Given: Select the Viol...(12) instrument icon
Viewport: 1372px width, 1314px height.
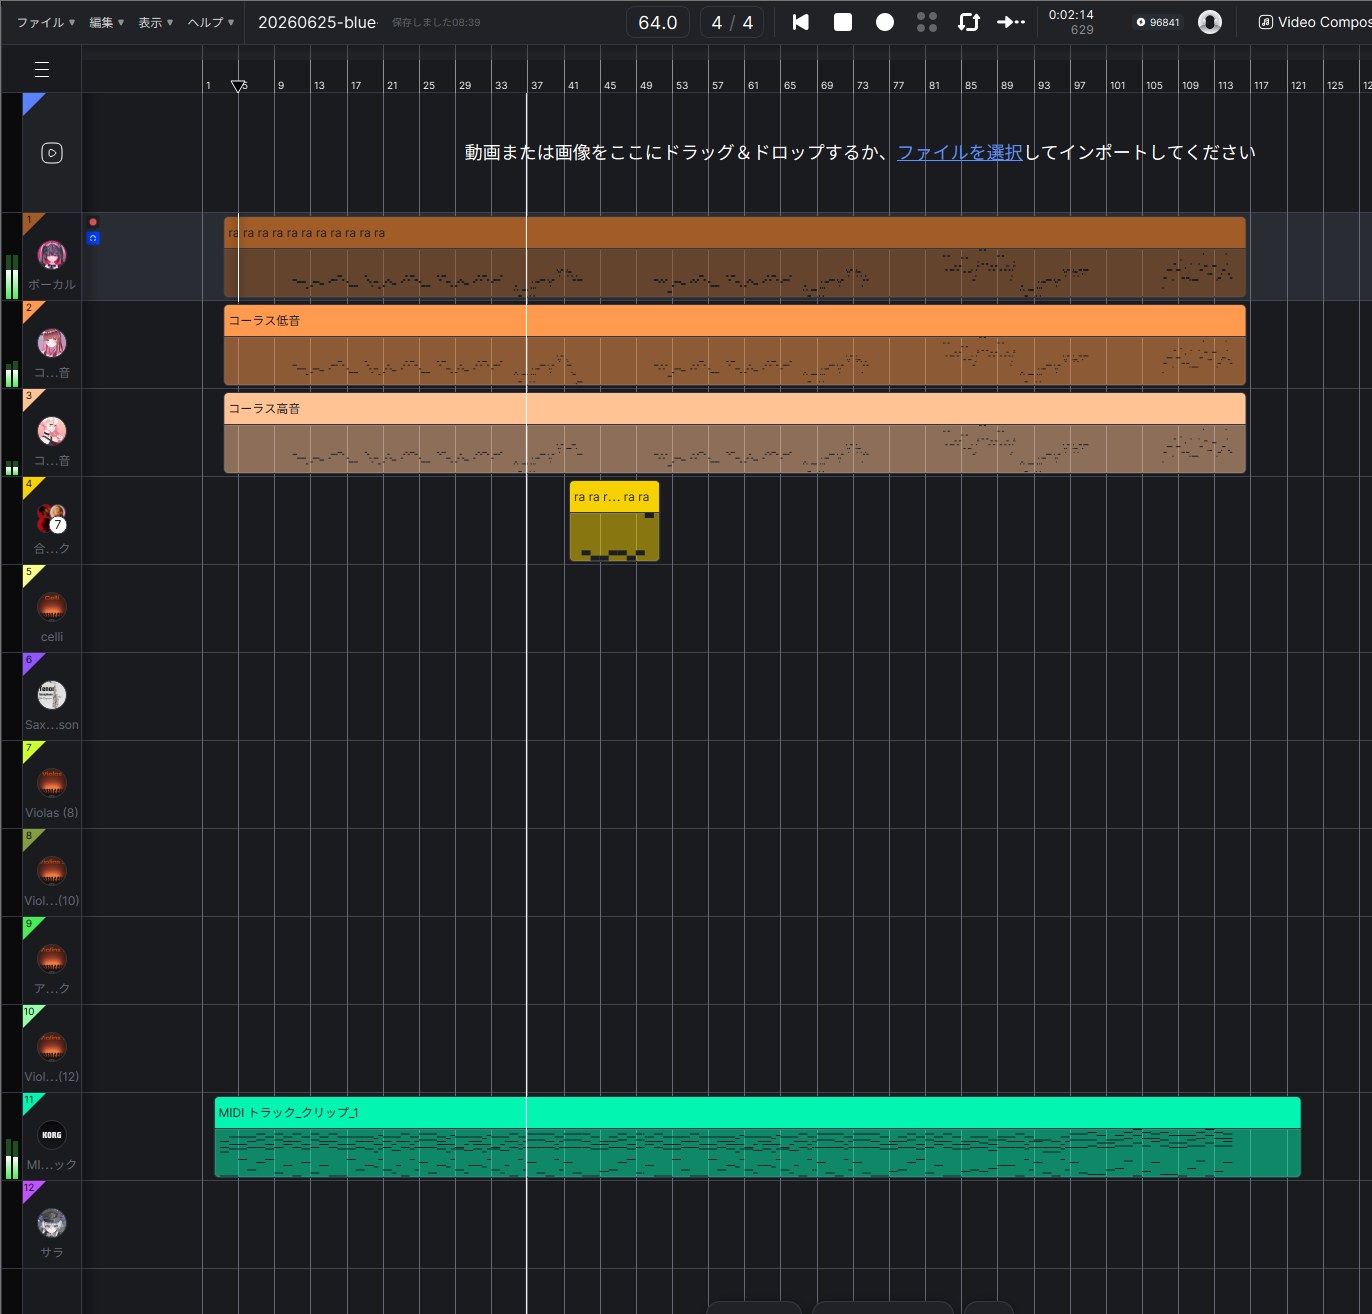Looking at the screenshot, I should click(52, 1047).
